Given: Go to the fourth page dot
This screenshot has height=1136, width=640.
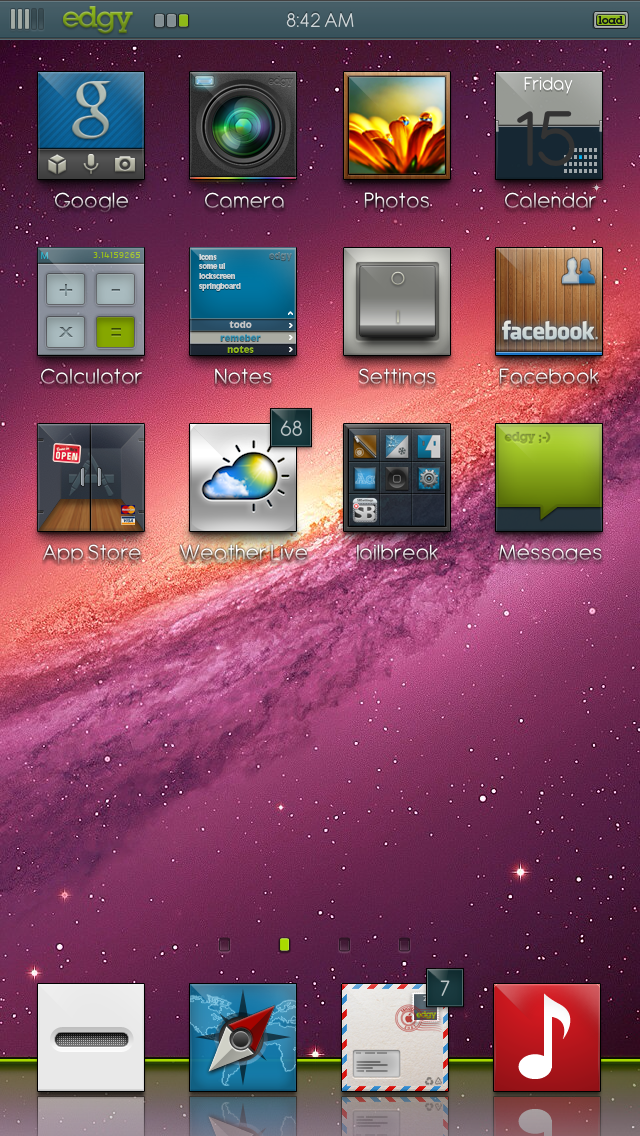Looking at the screenshot, I should coord(404,944).
